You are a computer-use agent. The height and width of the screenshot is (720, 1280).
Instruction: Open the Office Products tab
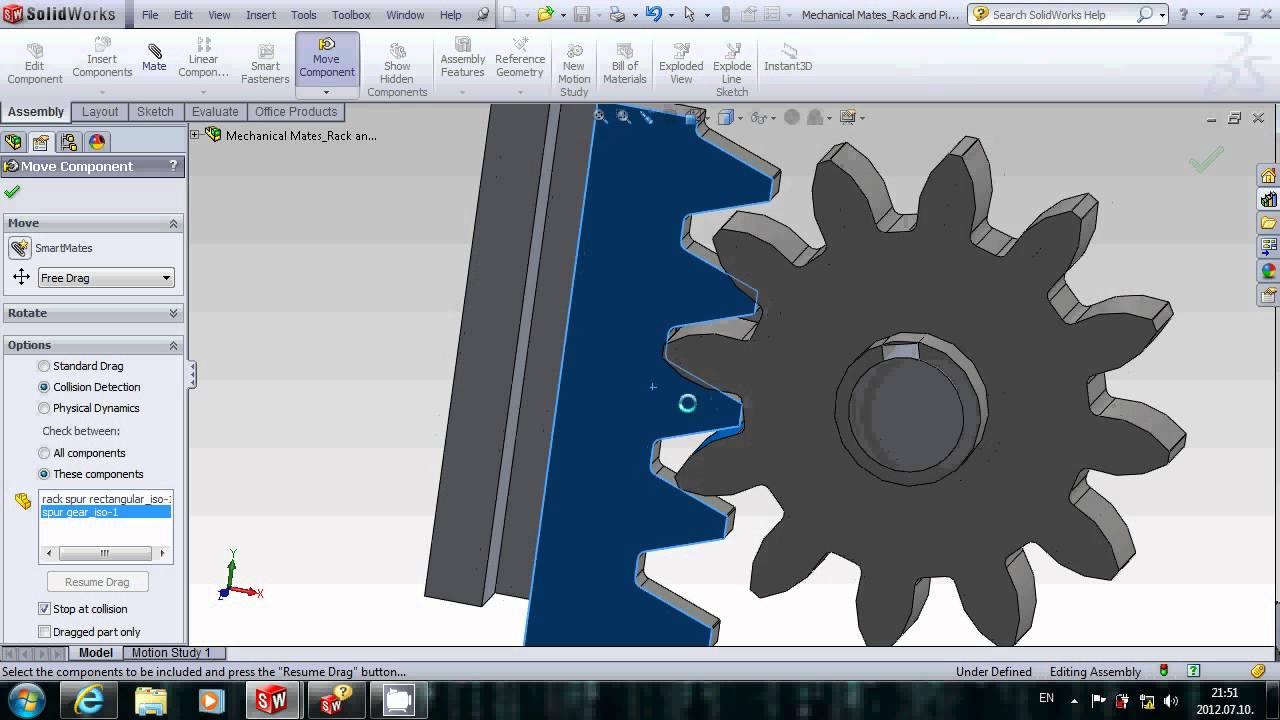[296, 112]
